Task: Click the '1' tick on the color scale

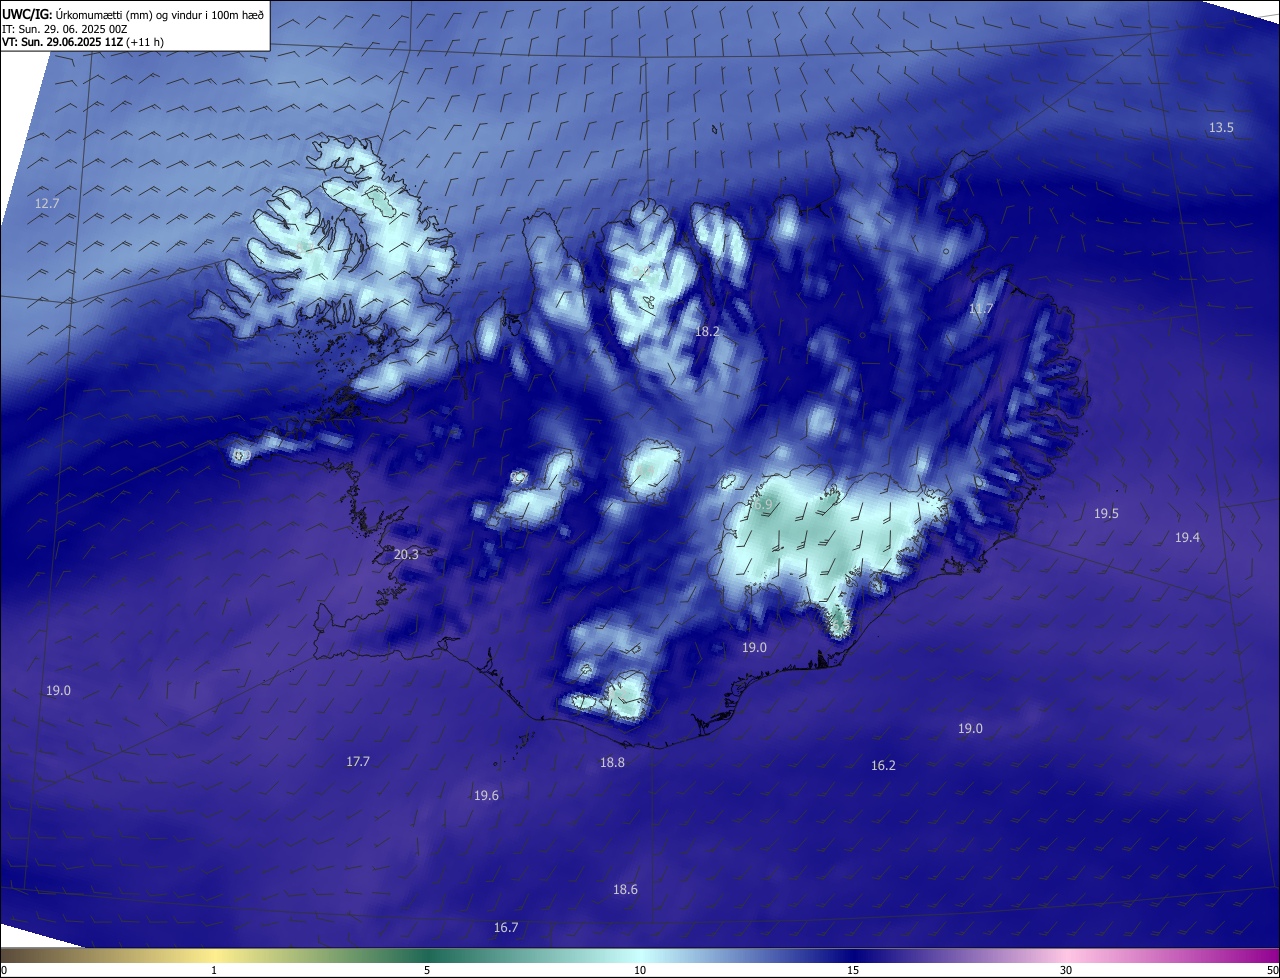Action: point(214,970)
